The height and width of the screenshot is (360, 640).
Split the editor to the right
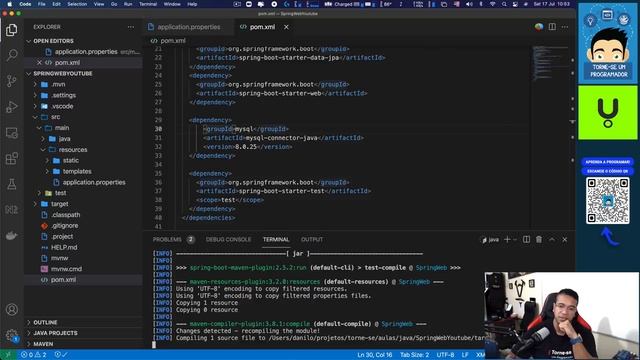[x=552, y=27]
